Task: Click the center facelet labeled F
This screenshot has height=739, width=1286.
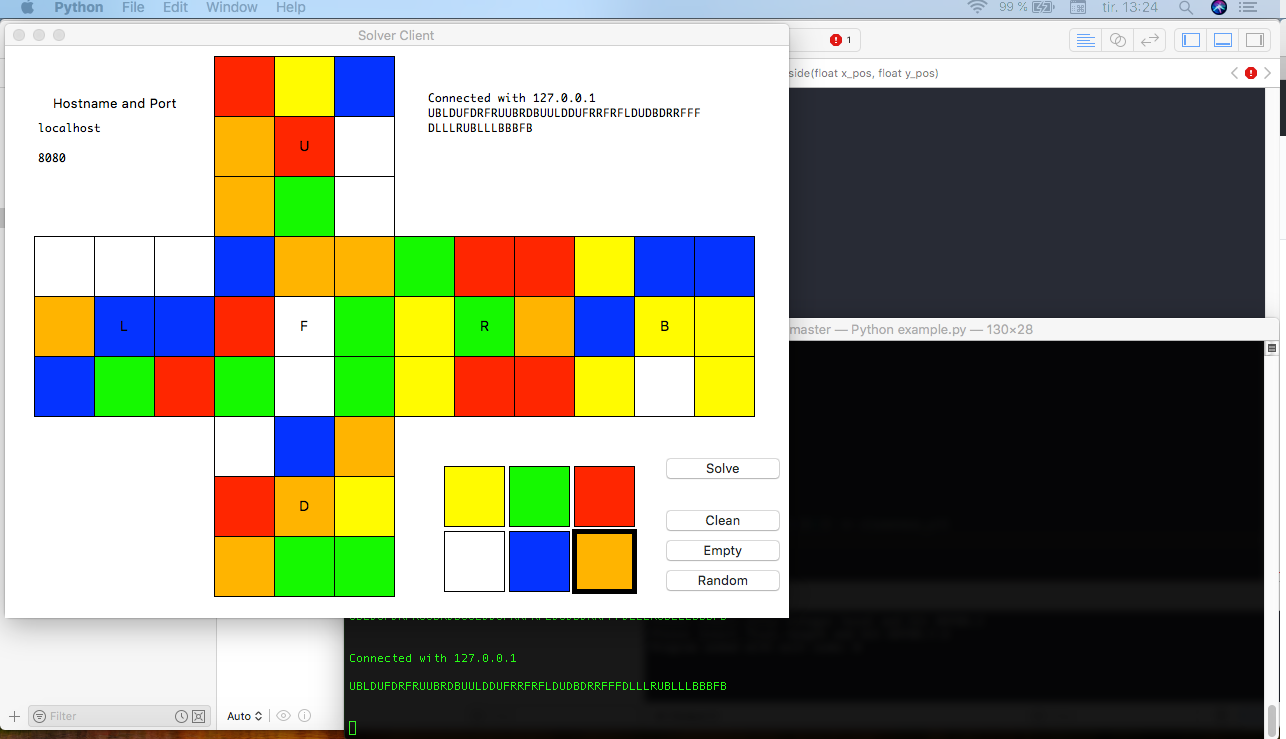Action: (304, 326)
